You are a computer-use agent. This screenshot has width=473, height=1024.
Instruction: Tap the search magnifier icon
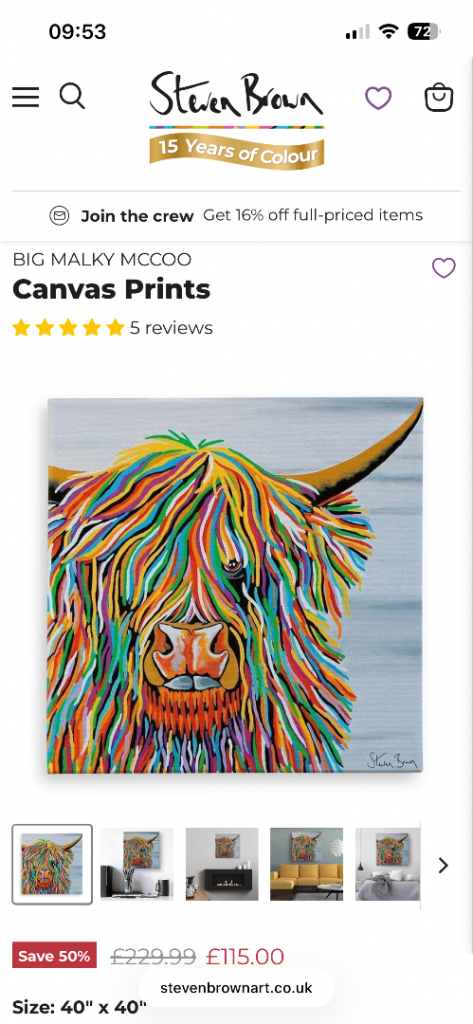click(x=72, y=97)
